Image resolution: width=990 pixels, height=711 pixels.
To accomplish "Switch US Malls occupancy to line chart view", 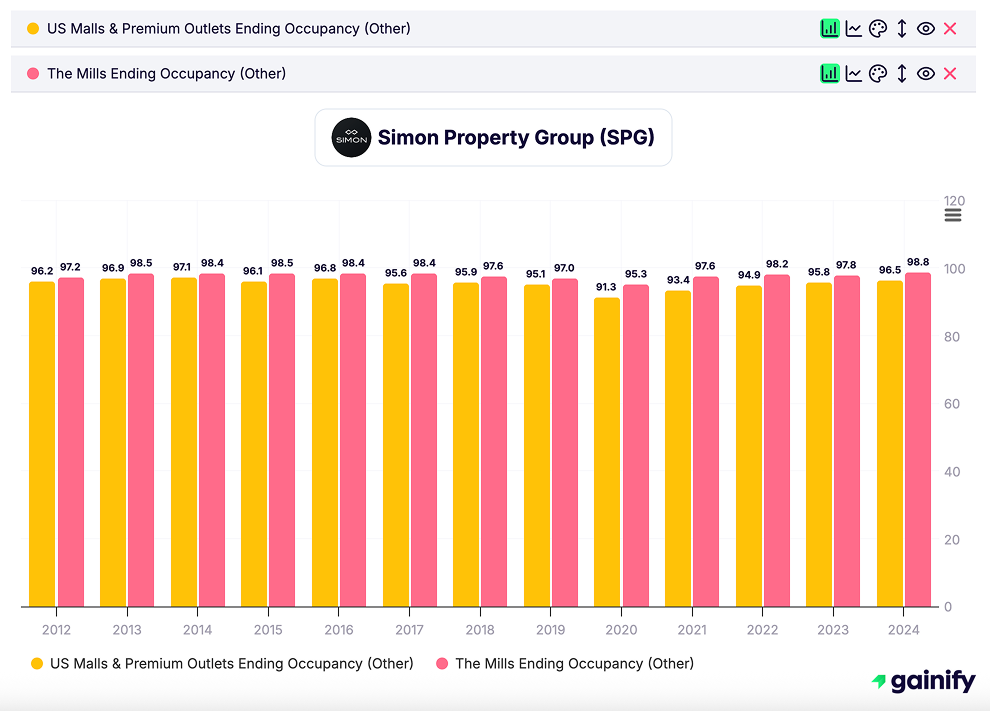I will tap(854, 28).
